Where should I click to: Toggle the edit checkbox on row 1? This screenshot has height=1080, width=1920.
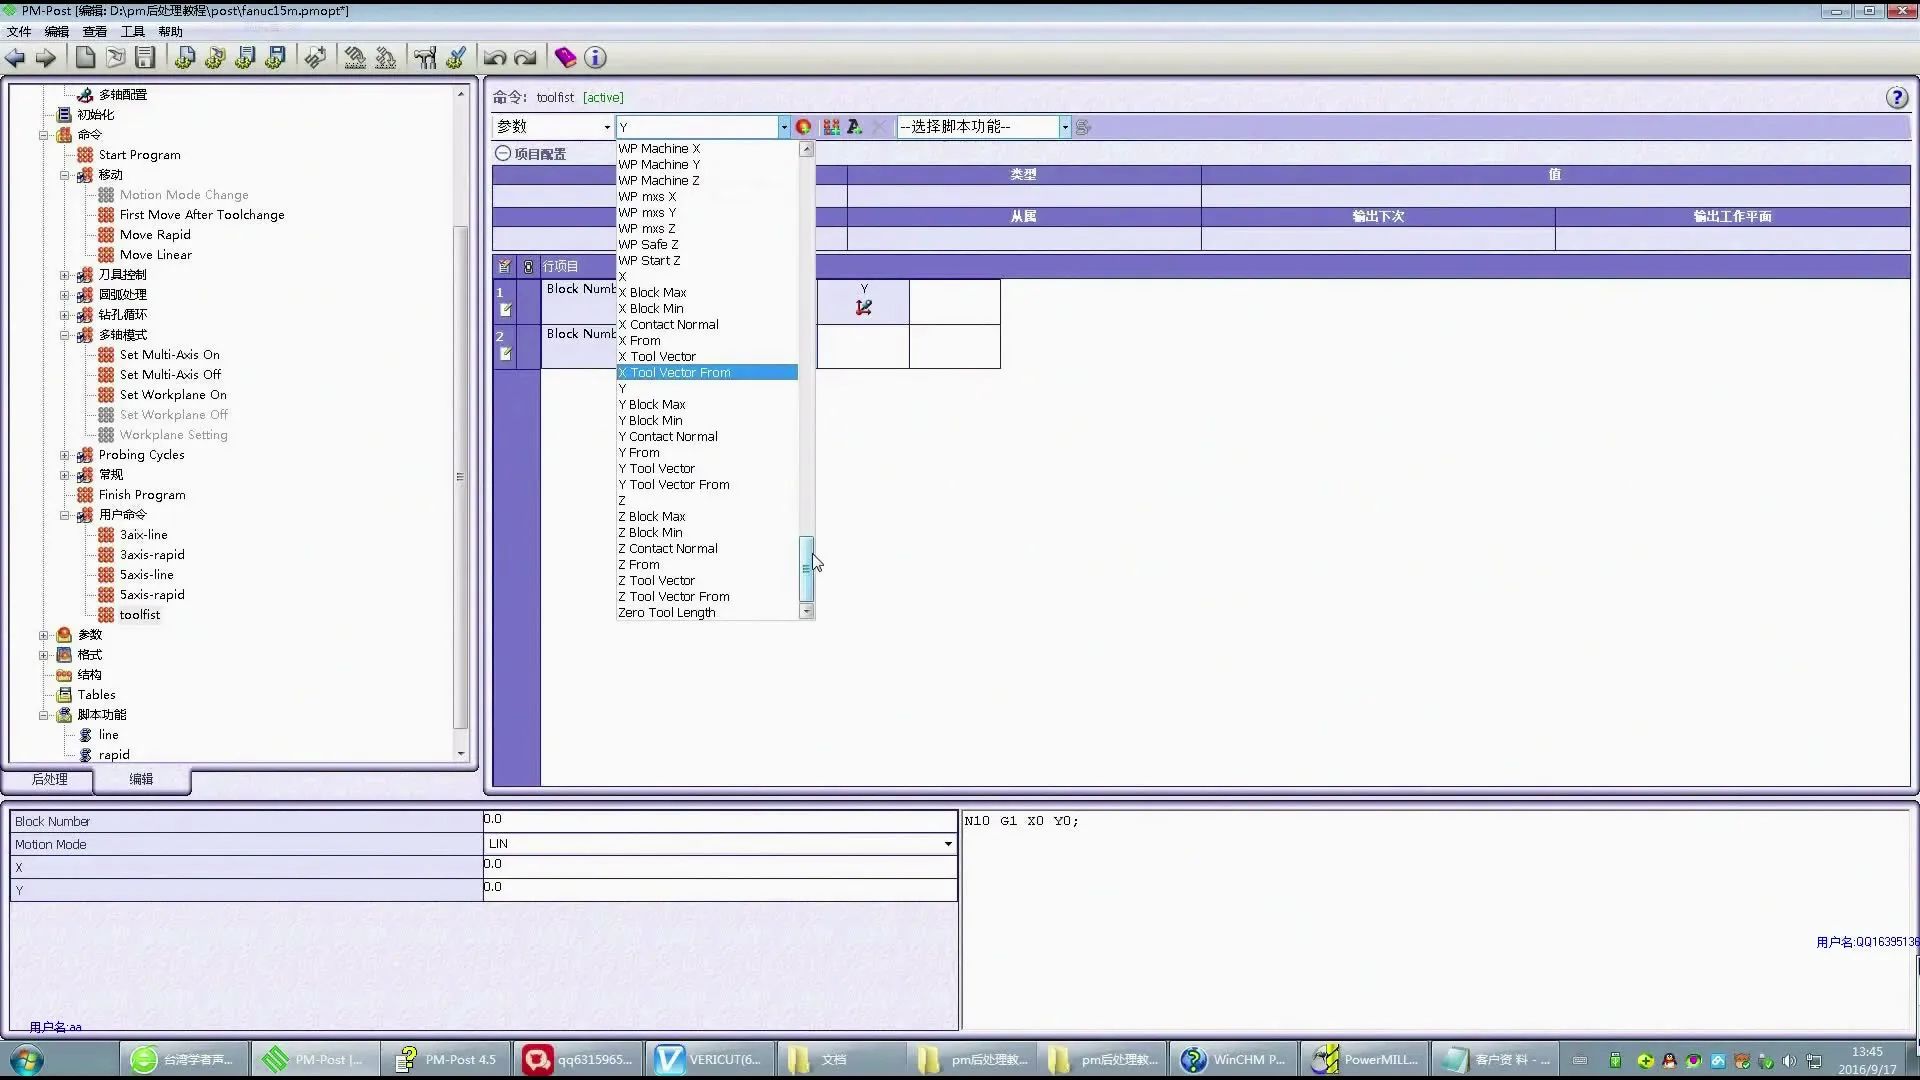[506, 310]
